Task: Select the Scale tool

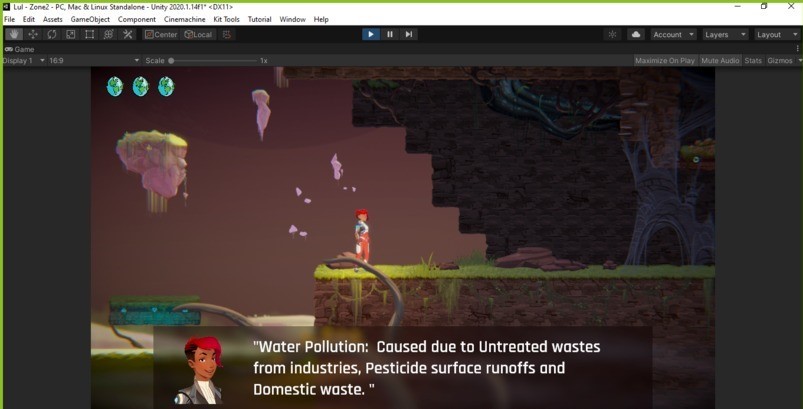Action: (71, 34)
